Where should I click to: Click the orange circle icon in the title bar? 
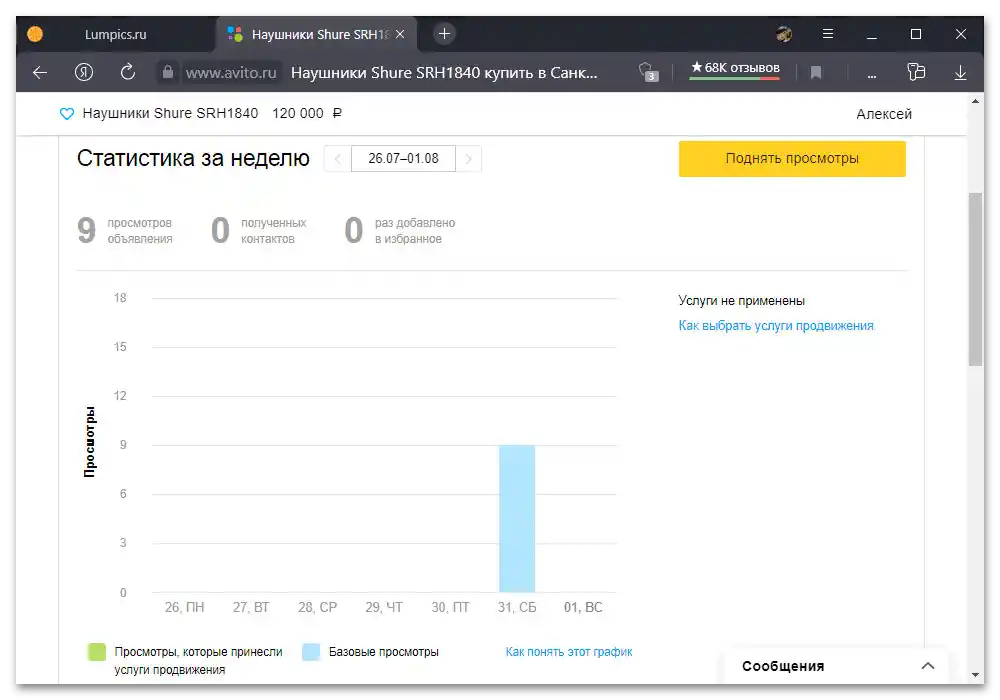pos(35,34)
